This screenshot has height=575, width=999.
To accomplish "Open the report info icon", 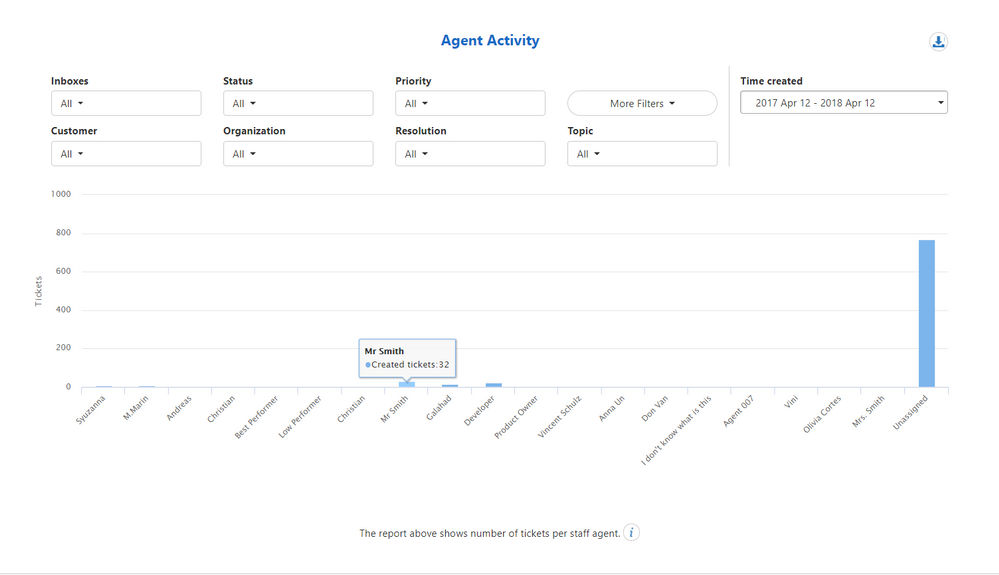I will pyautogui.click(x=631, y=533).
